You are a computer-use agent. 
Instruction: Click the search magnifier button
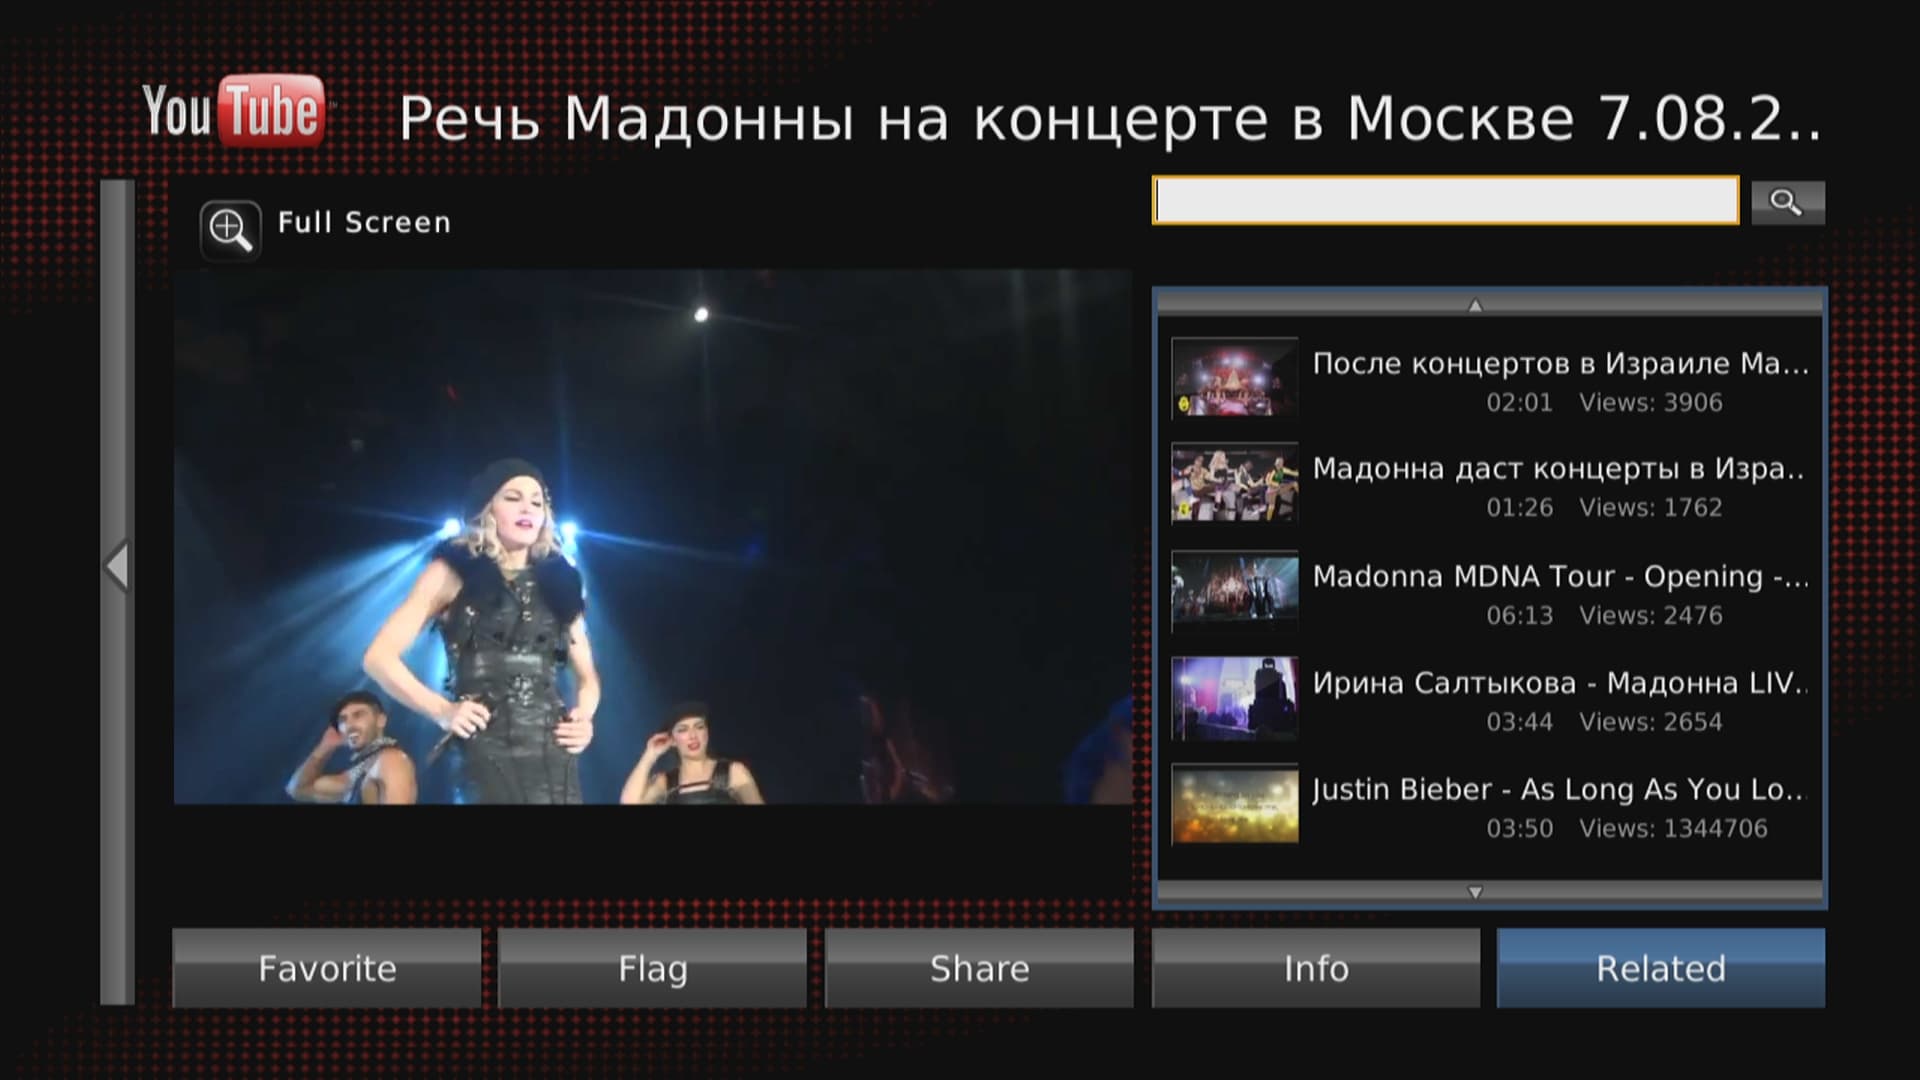[x=1787, y=202]
